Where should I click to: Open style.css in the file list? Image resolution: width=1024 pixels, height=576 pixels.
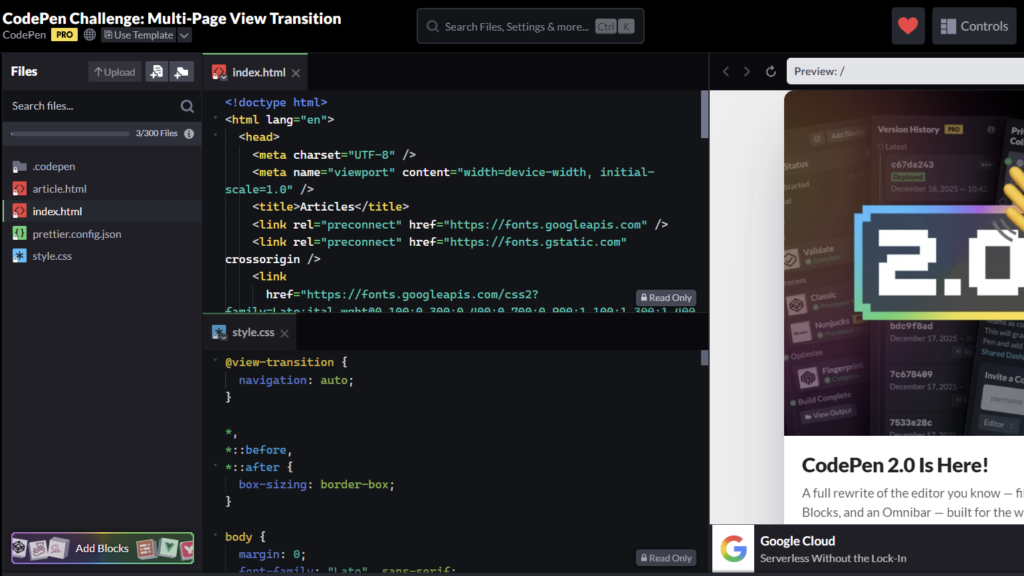coord(102,256)
